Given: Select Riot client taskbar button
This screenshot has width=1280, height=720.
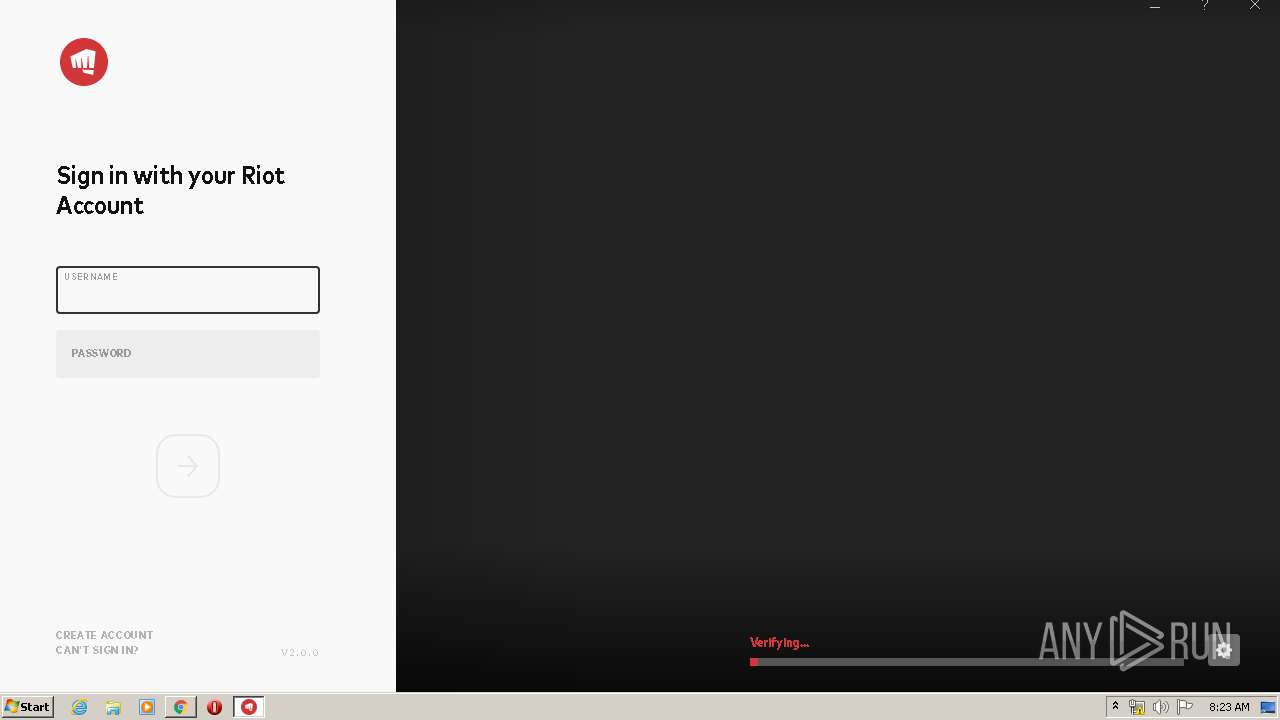Looking at the screenshot, I should pyautogui.click(x=249, y=707).
